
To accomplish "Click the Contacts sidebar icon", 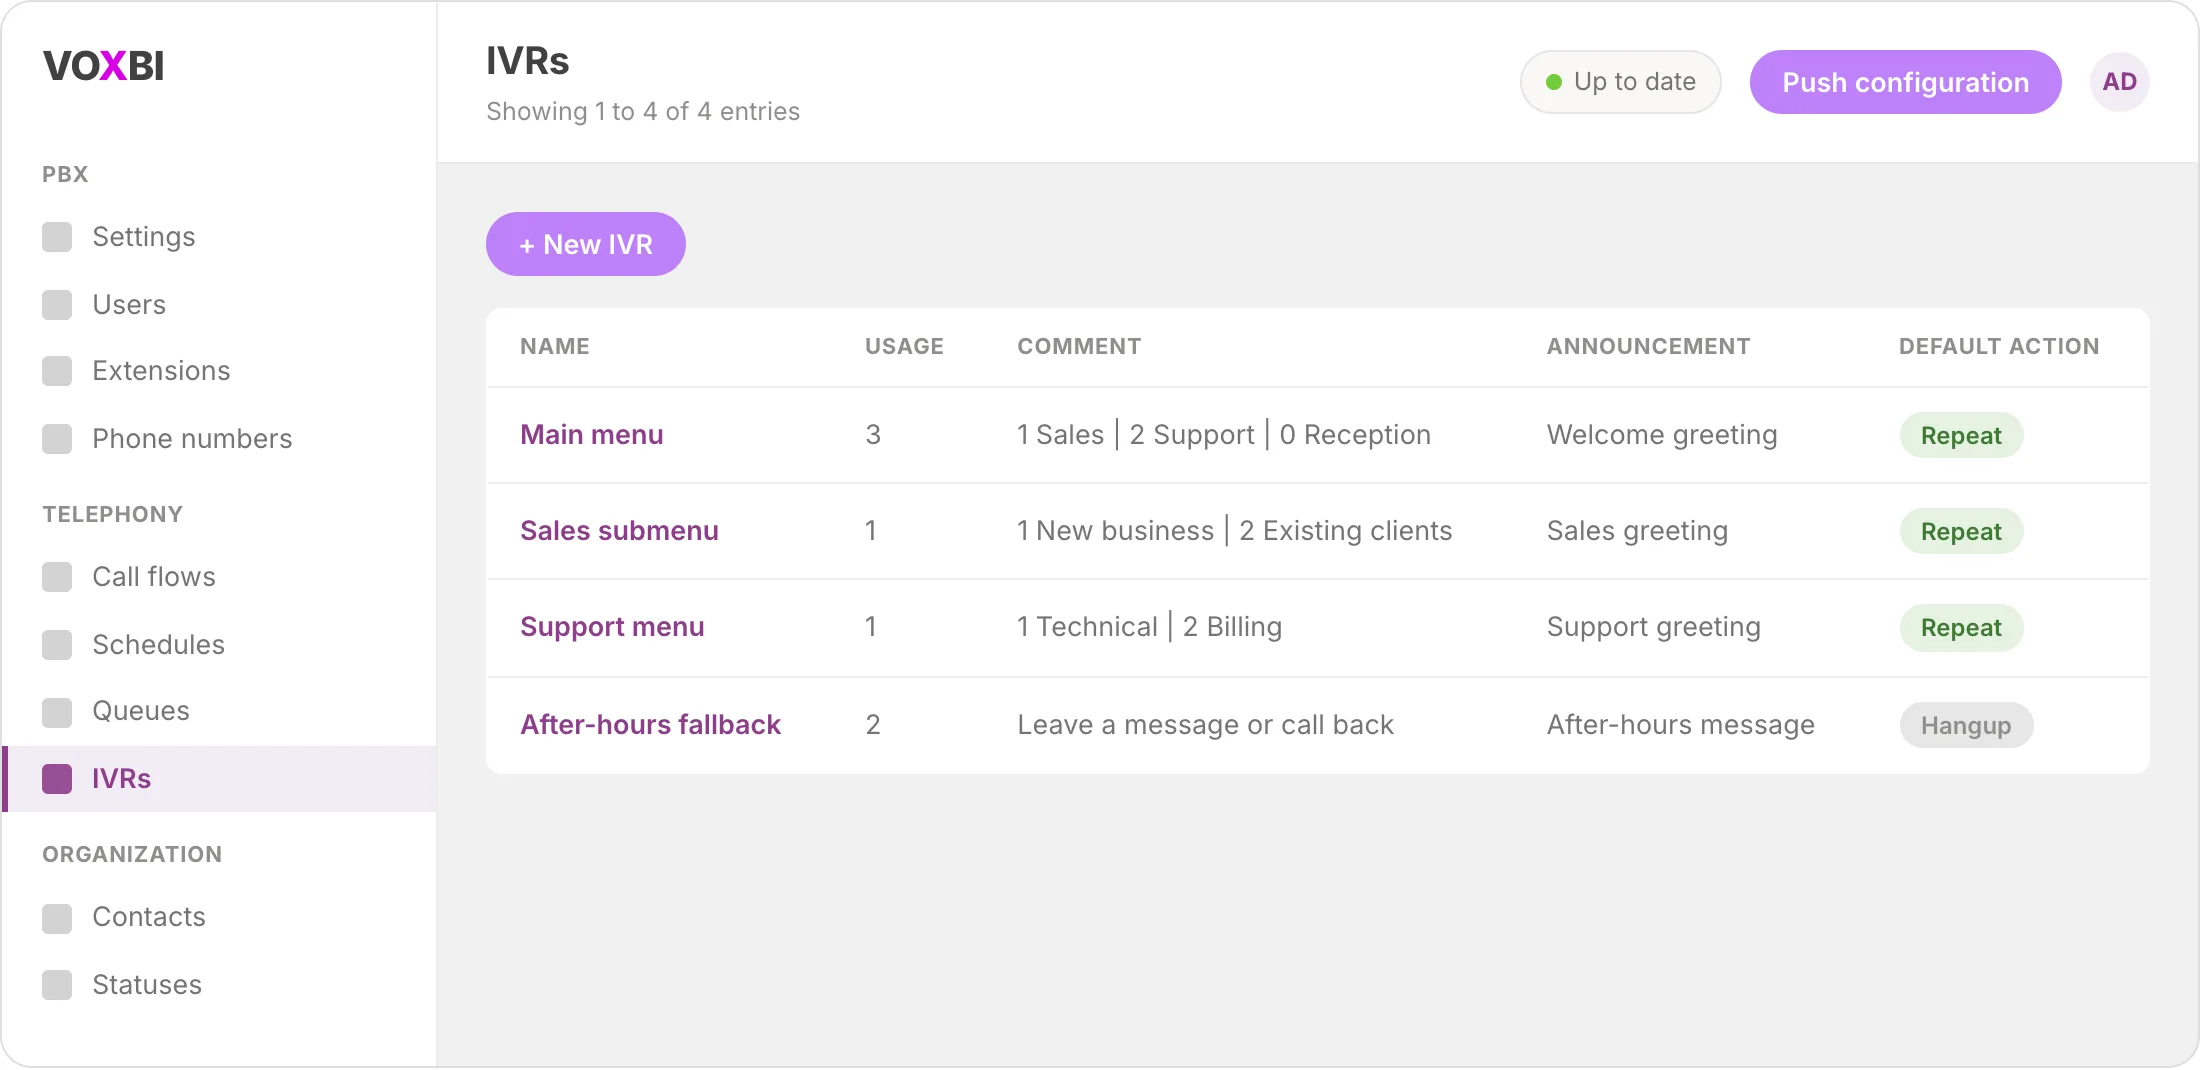I will tap(57, 919).
